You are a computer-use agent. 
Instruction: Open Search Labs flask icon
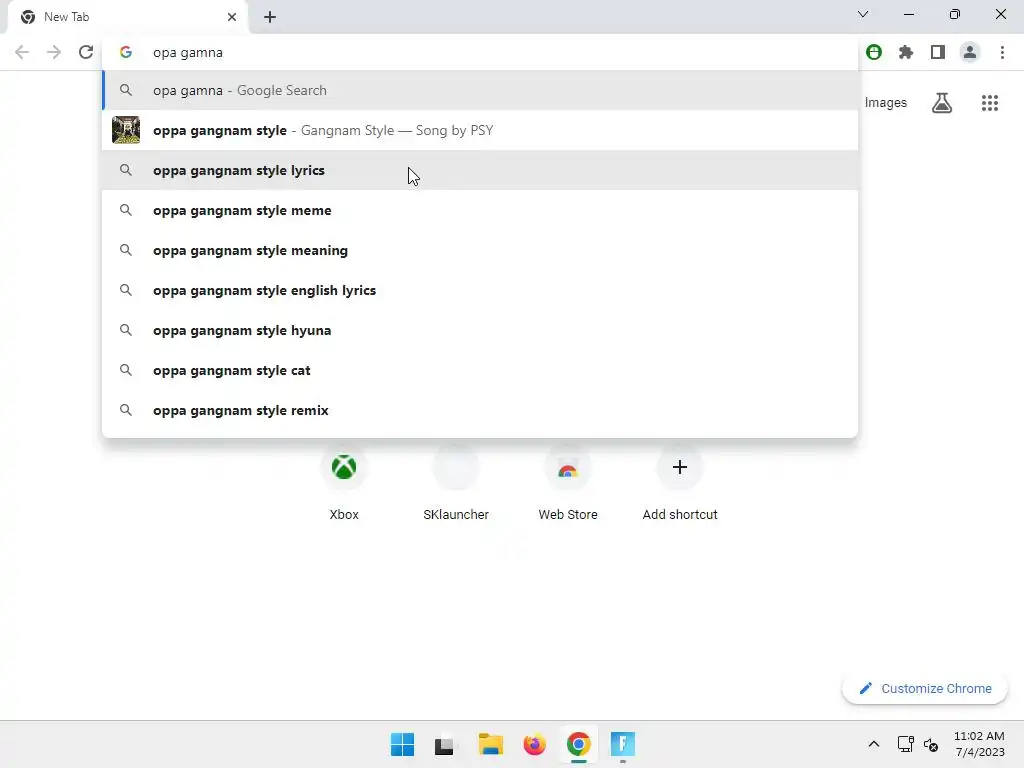(x=942, y=103)
